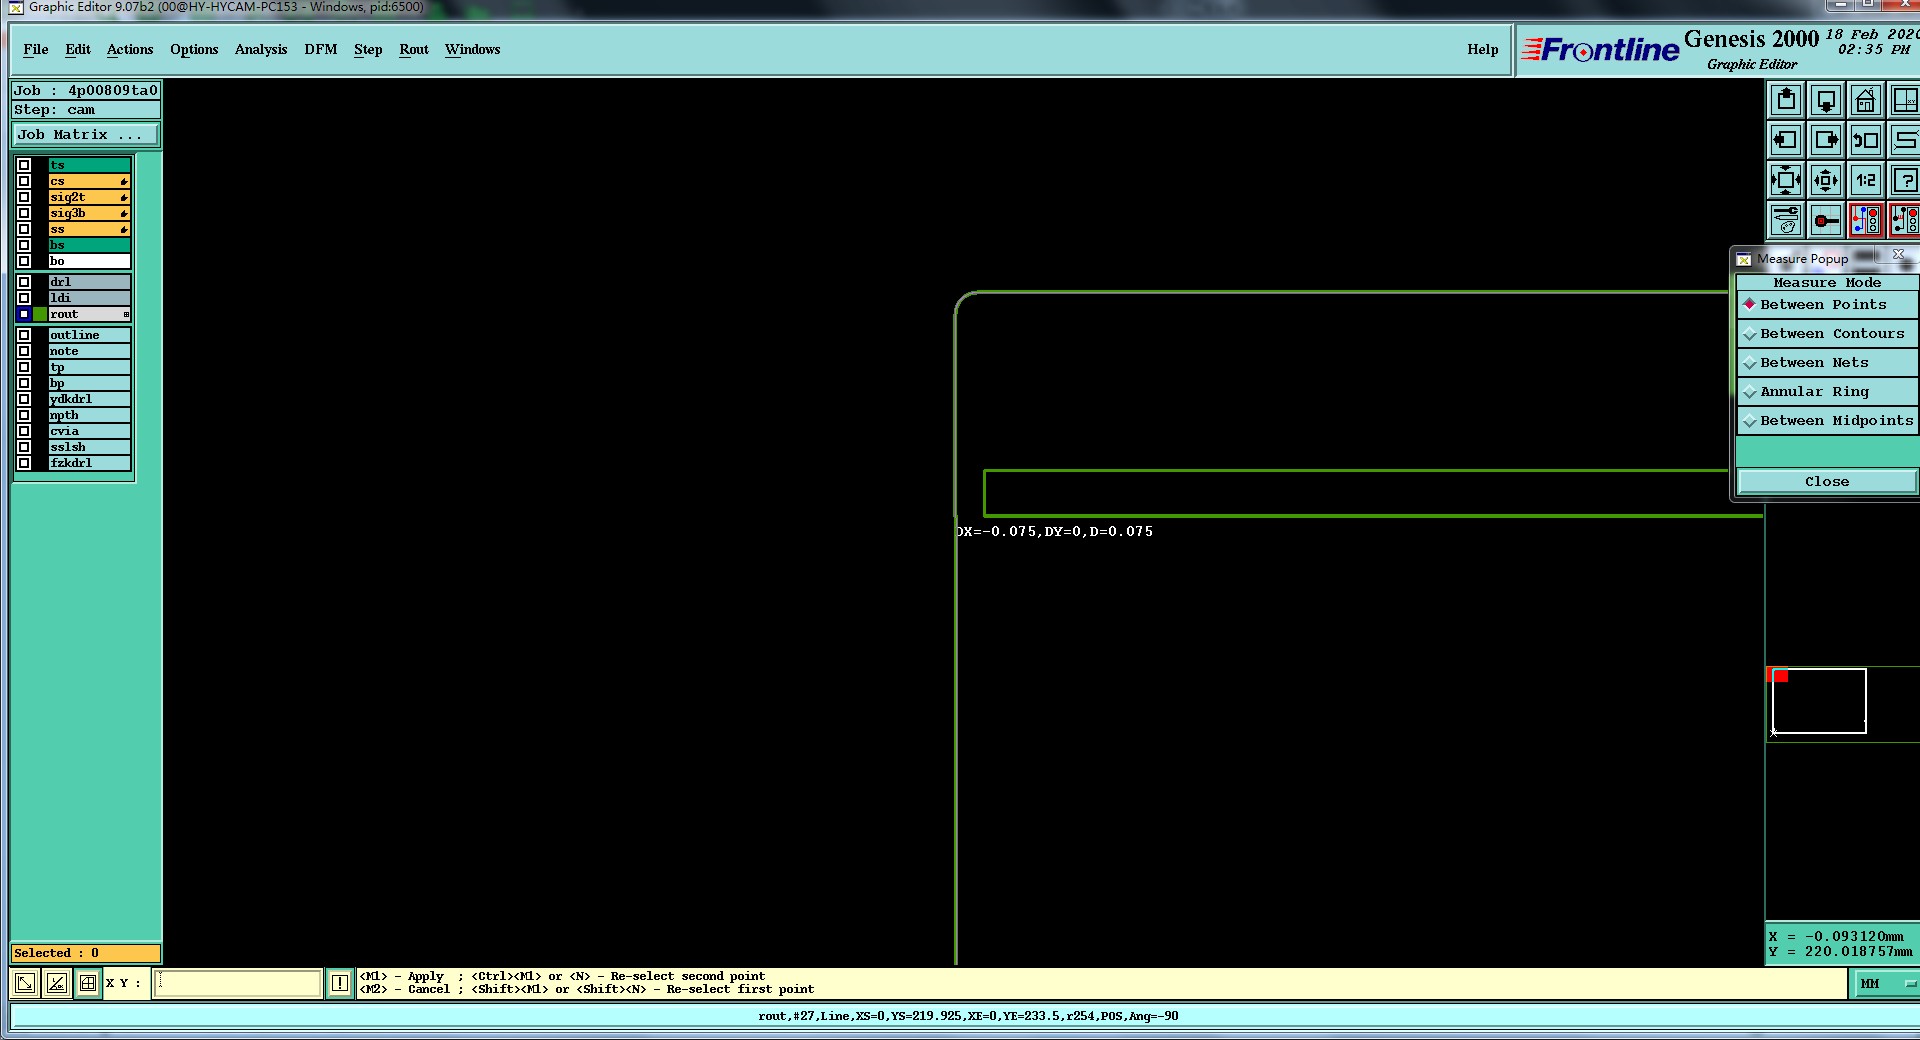This screenshot has height=1040, width=1920.
Task: Toggle the npth layer checkbox
Action: click(24, 415)
